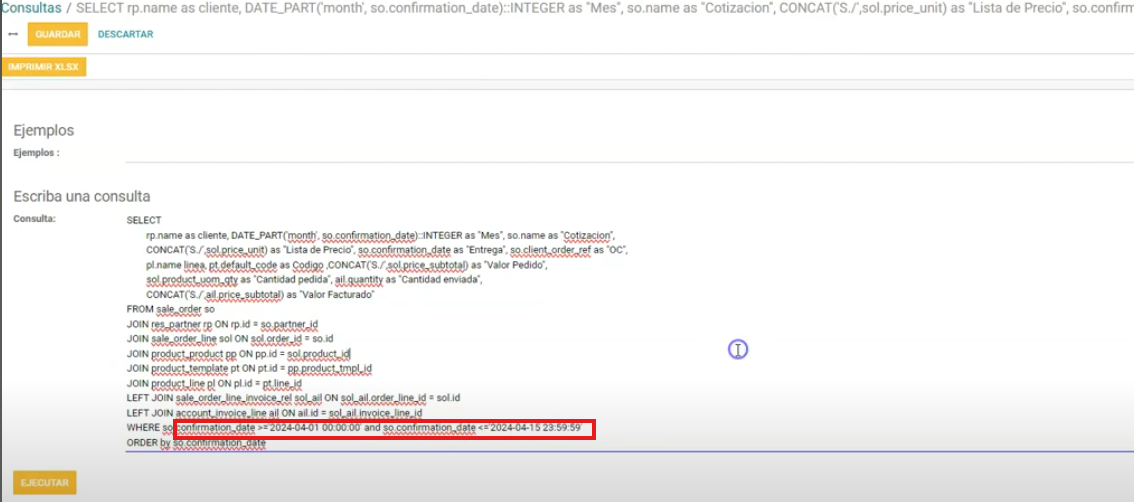Click the Ejemplos section heading
This screenshot has height=502, width=1134.
[x=44, y=130]
